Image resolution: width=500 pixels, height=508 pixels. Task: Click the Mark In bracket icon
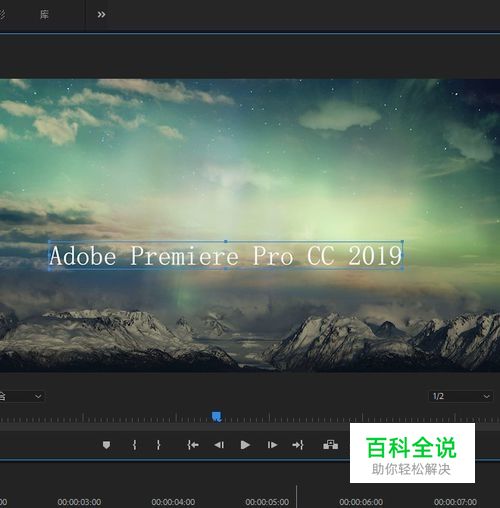(x=134, y=445)
